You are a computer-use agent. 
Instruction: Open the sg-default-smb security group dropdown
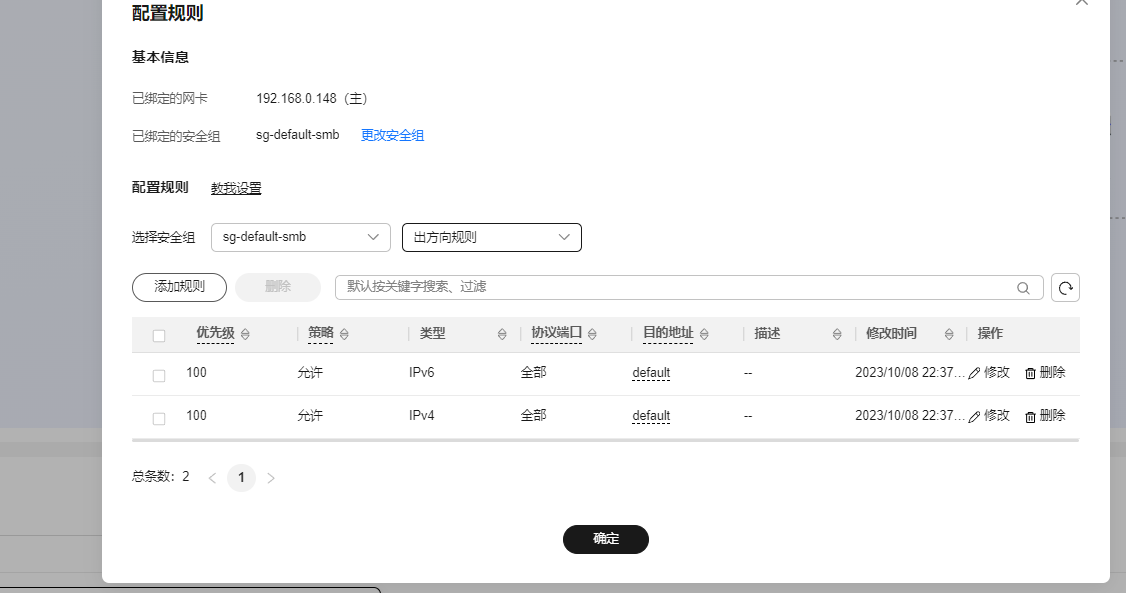[300, 237]
